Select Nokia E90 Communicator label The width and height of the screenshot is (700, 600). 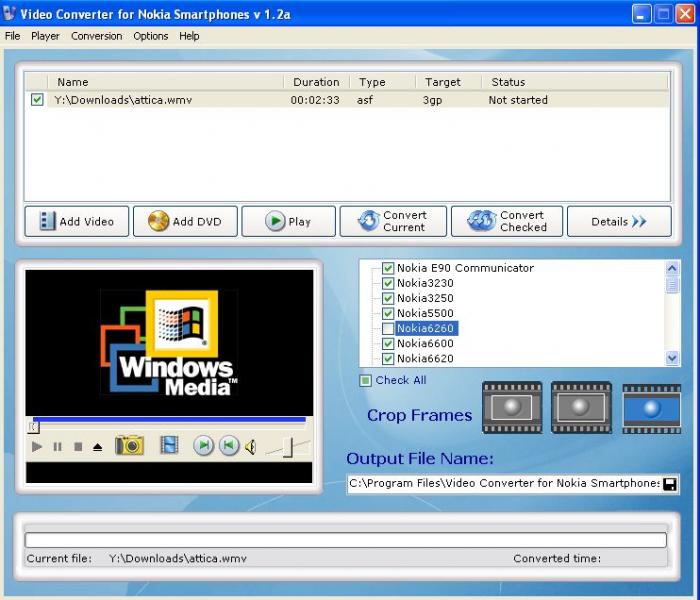[465, 268]
